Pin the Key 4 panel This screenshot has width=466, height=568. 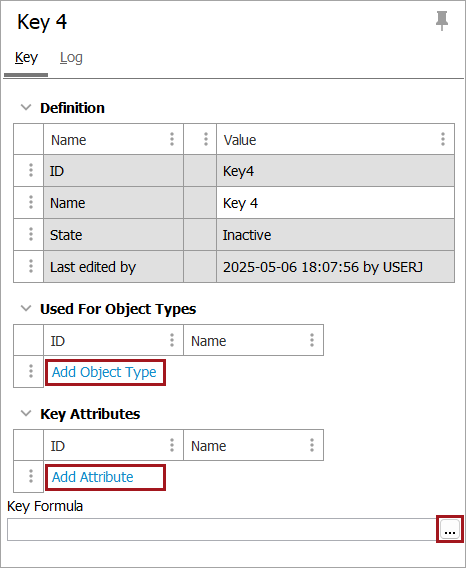(x=442, y=21)
